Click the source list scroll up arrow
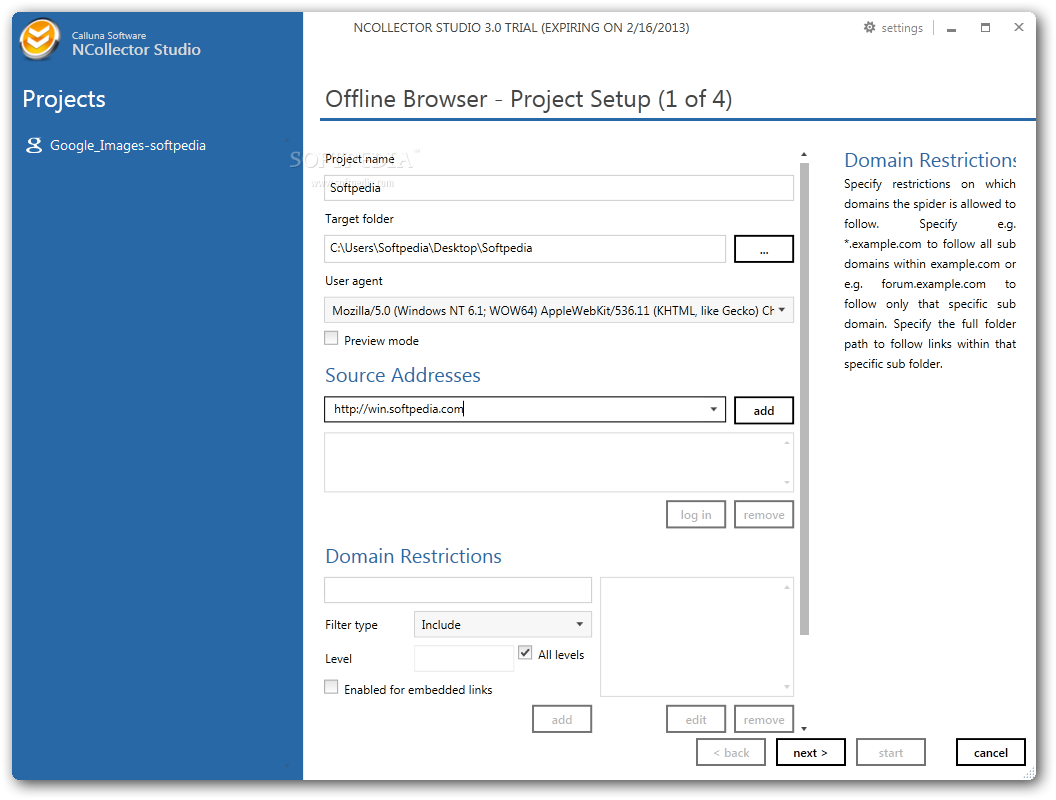1056x800 pixels. (x=787, y=442)
